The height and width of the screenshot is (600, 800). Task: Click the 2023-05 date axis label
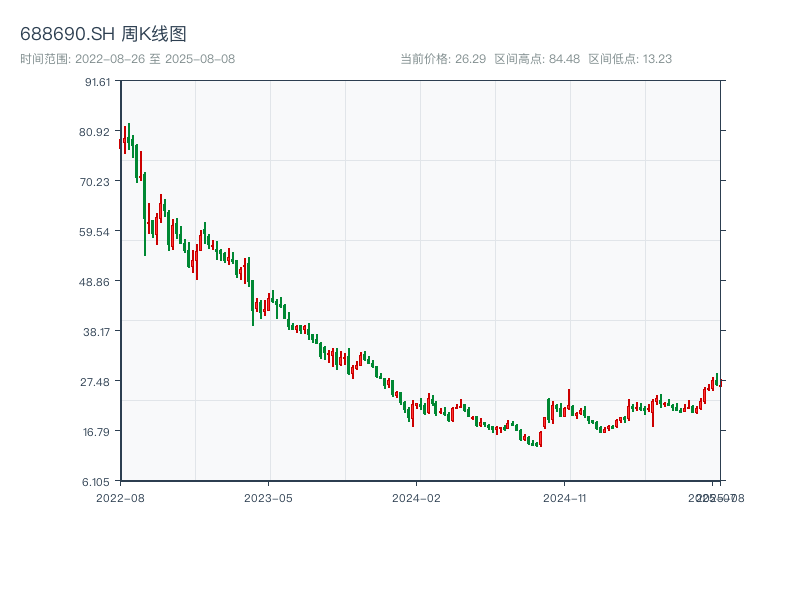point(268,497)
